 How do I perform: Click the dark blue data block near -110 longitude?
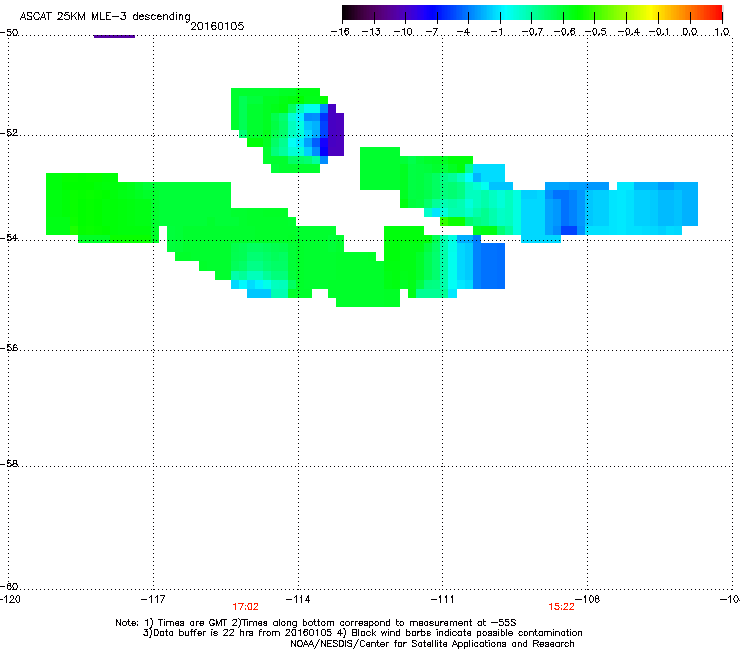[x=489, y=265]
